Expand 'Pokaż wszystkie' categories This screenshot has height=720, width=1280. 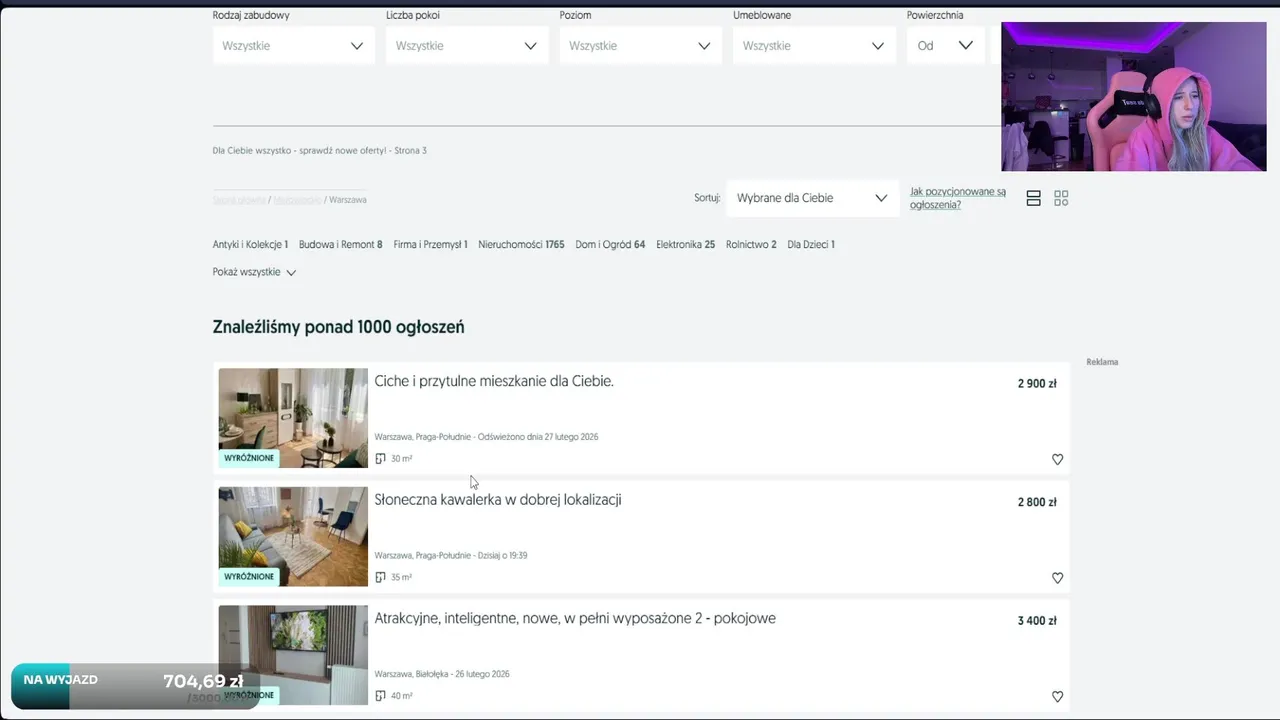tap(254, 272)
